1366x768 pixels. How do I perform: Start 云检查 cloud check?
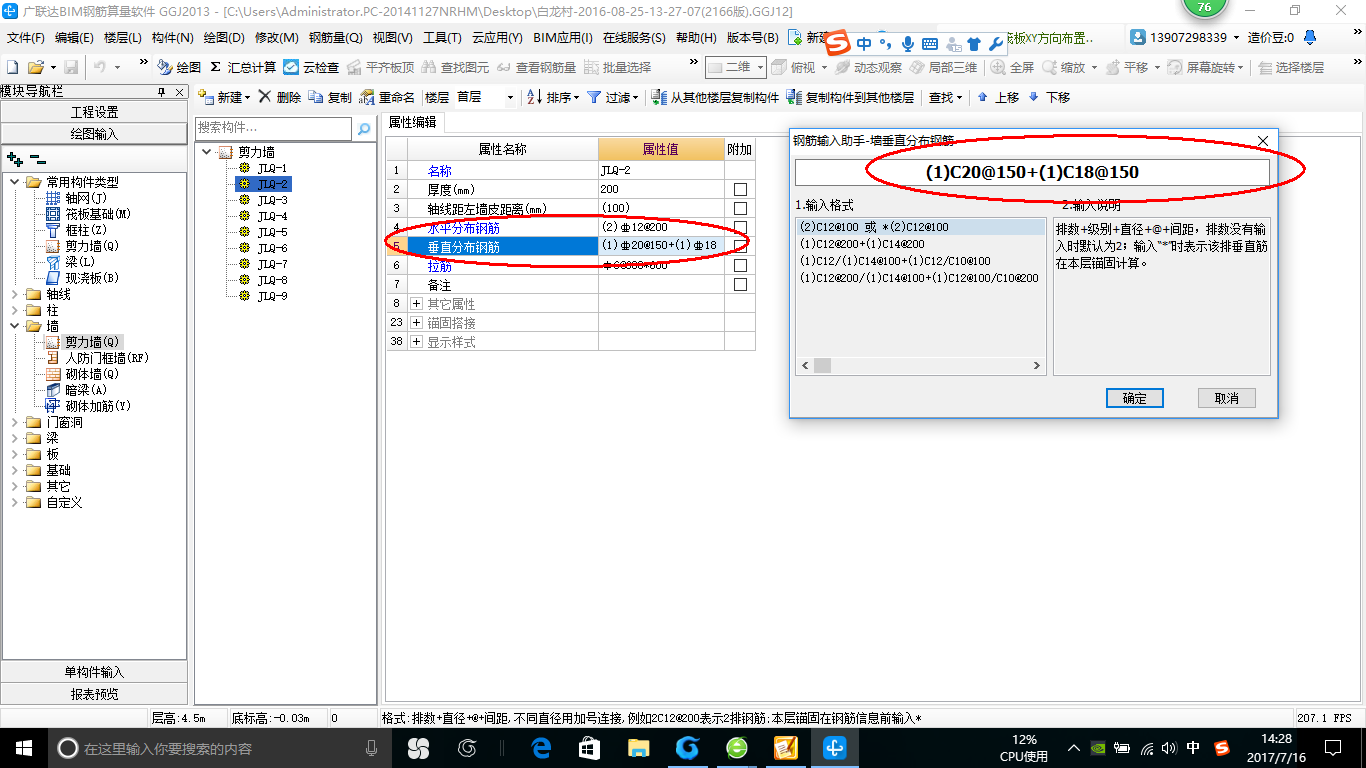pos(311,67)
